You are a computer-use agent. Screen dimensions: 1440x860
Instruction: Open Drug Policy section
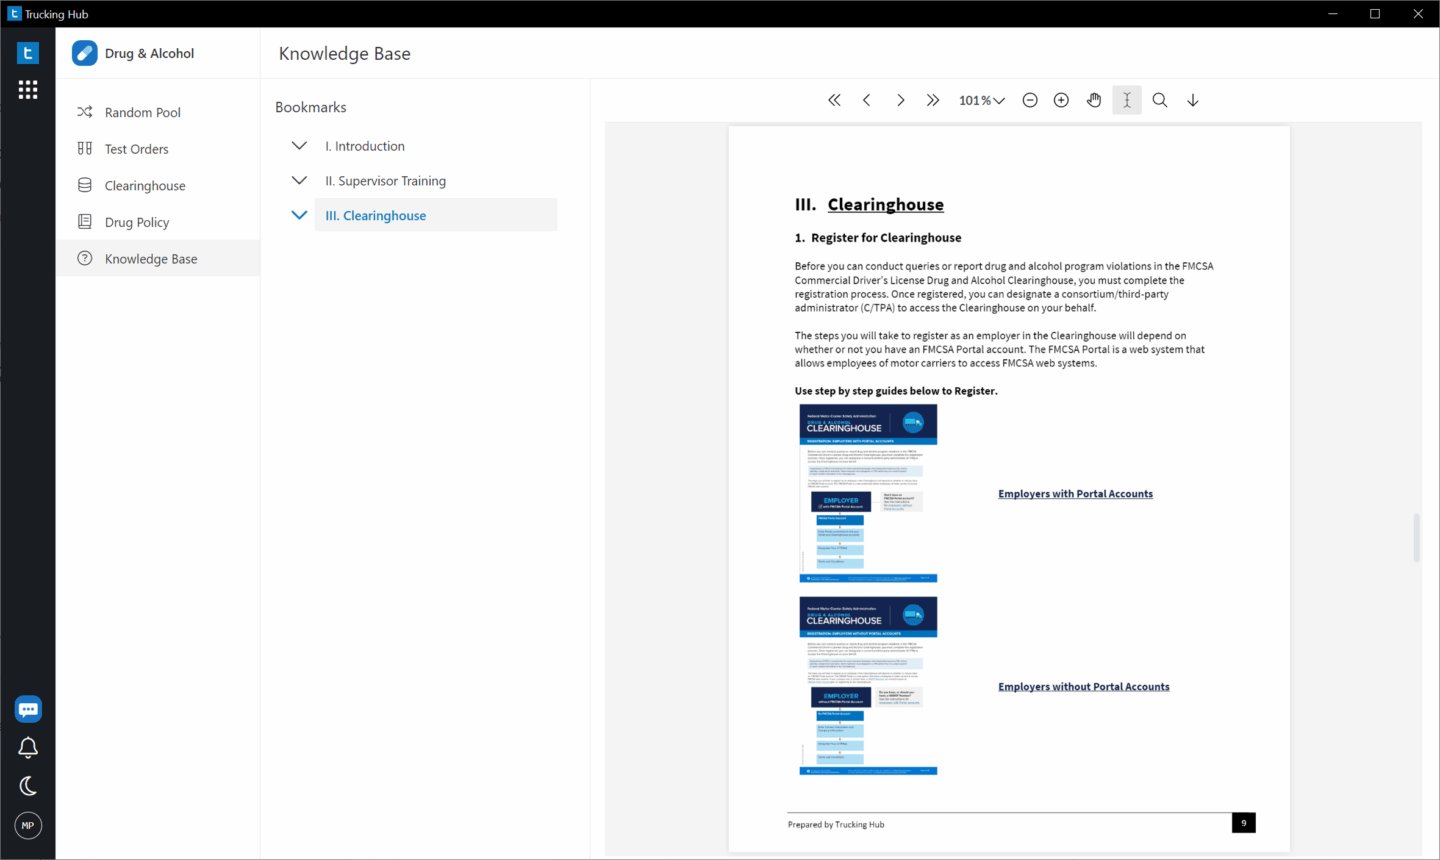(158, 222)
